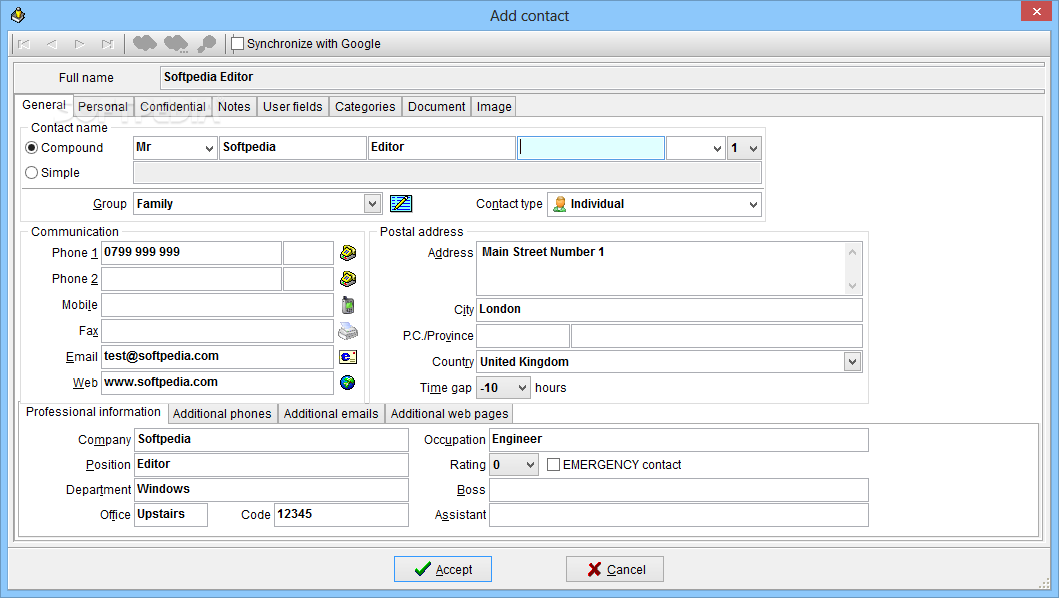1059x598 pixels.
Task: Click the dial icon for Phone 1
Action: 348,253
